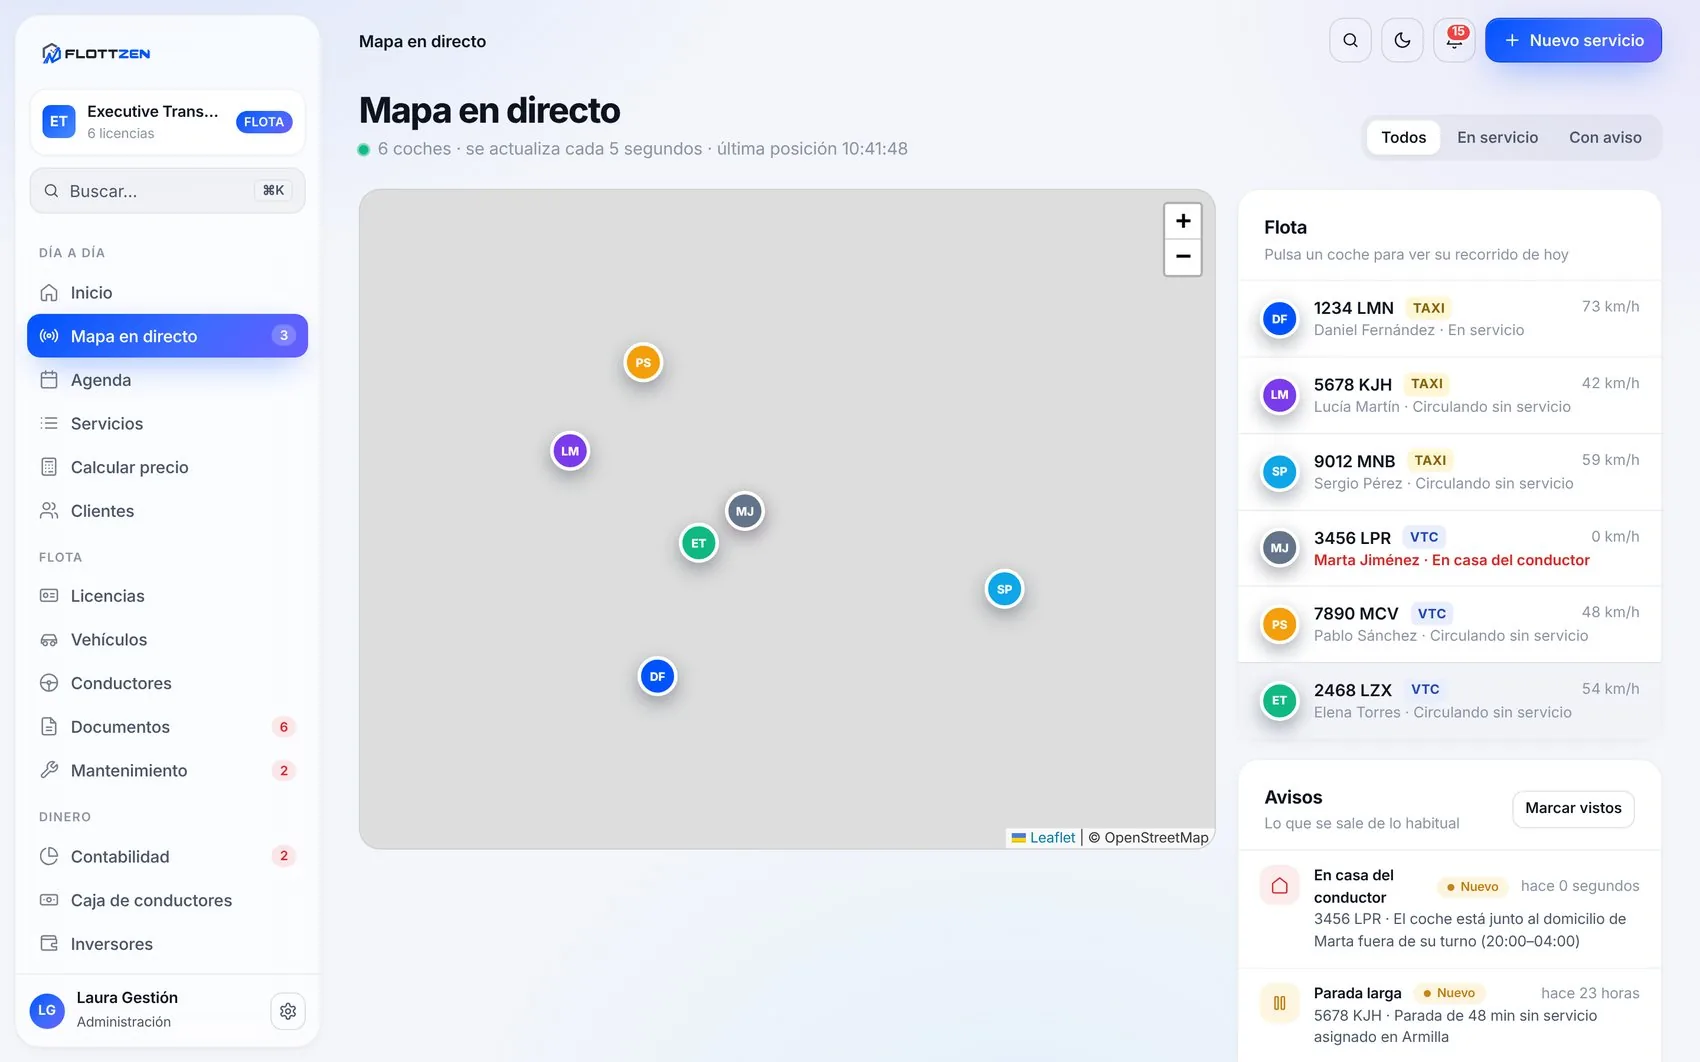Open the Executive Trans company switcher

[x=167, y=122]
